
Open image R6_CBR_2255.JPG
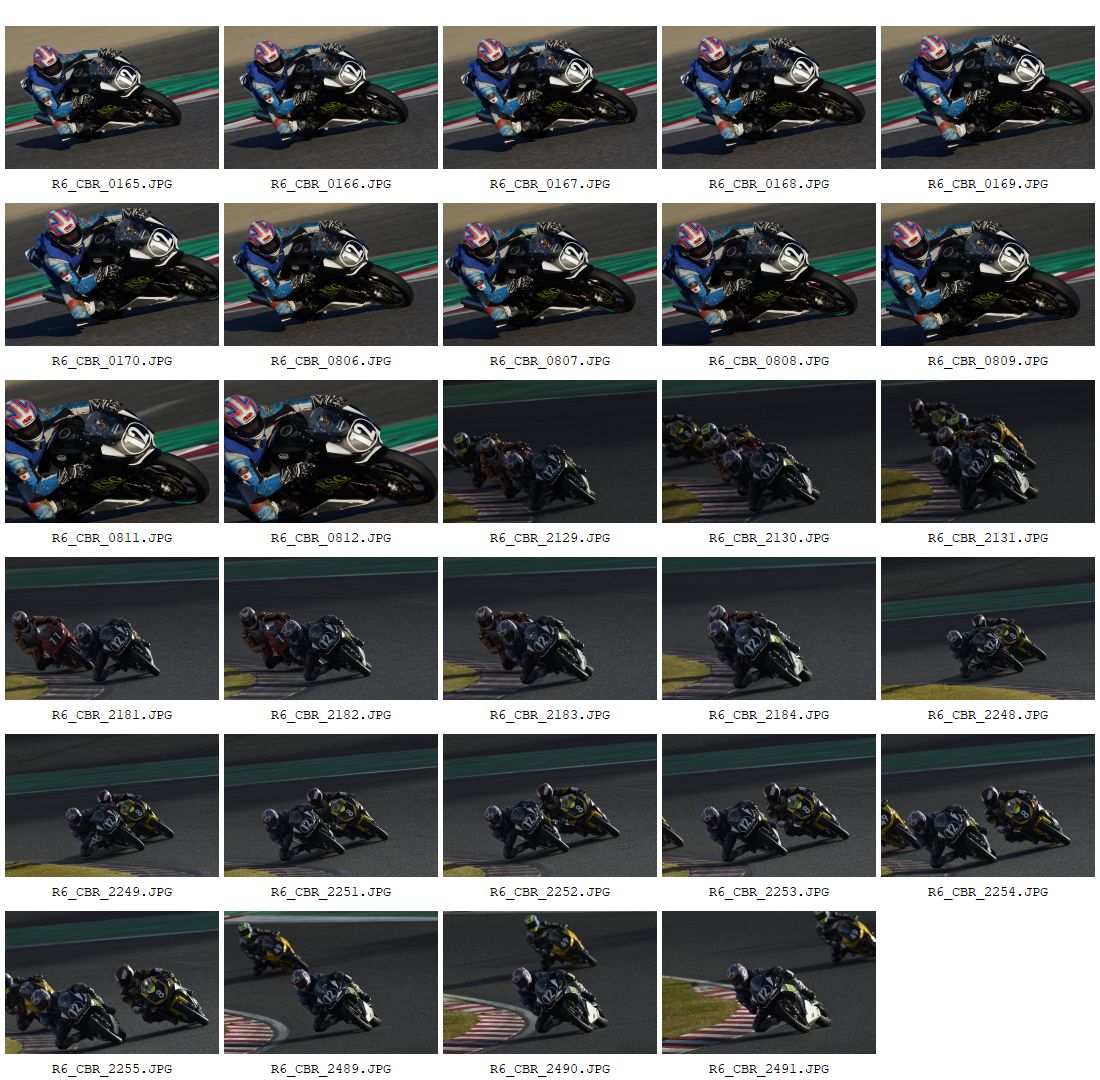pyautogui.click(x=112, y=982)
